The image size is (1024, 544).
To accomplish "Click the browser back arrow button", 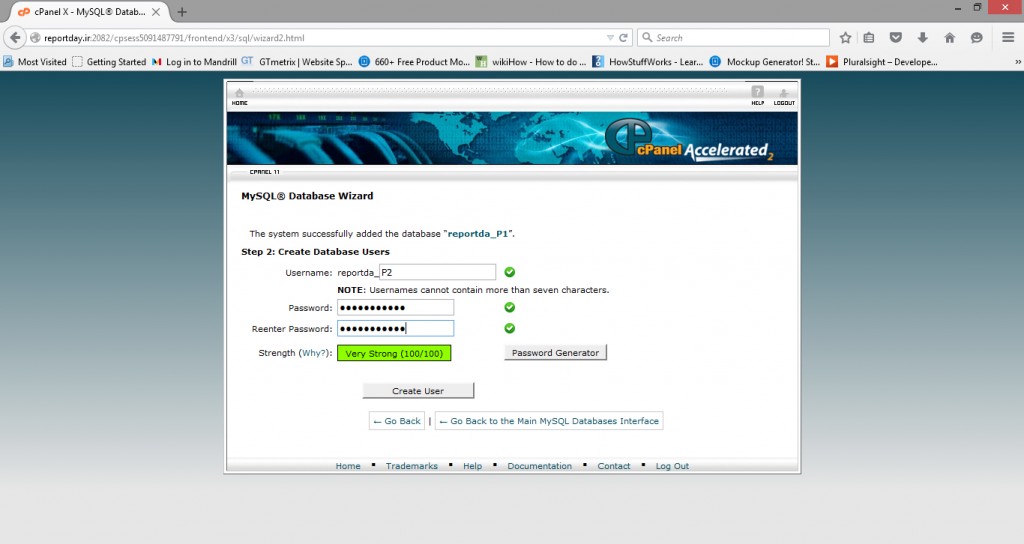I will coord(14,37).
